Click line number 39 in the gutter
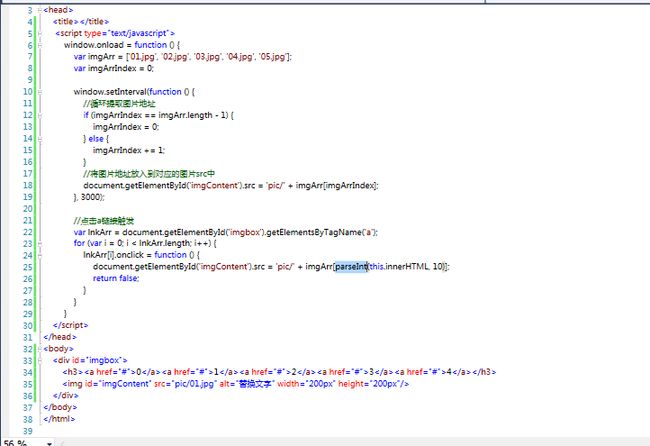The height and width of the screenshot is (446, 650). tap(27, 431)
